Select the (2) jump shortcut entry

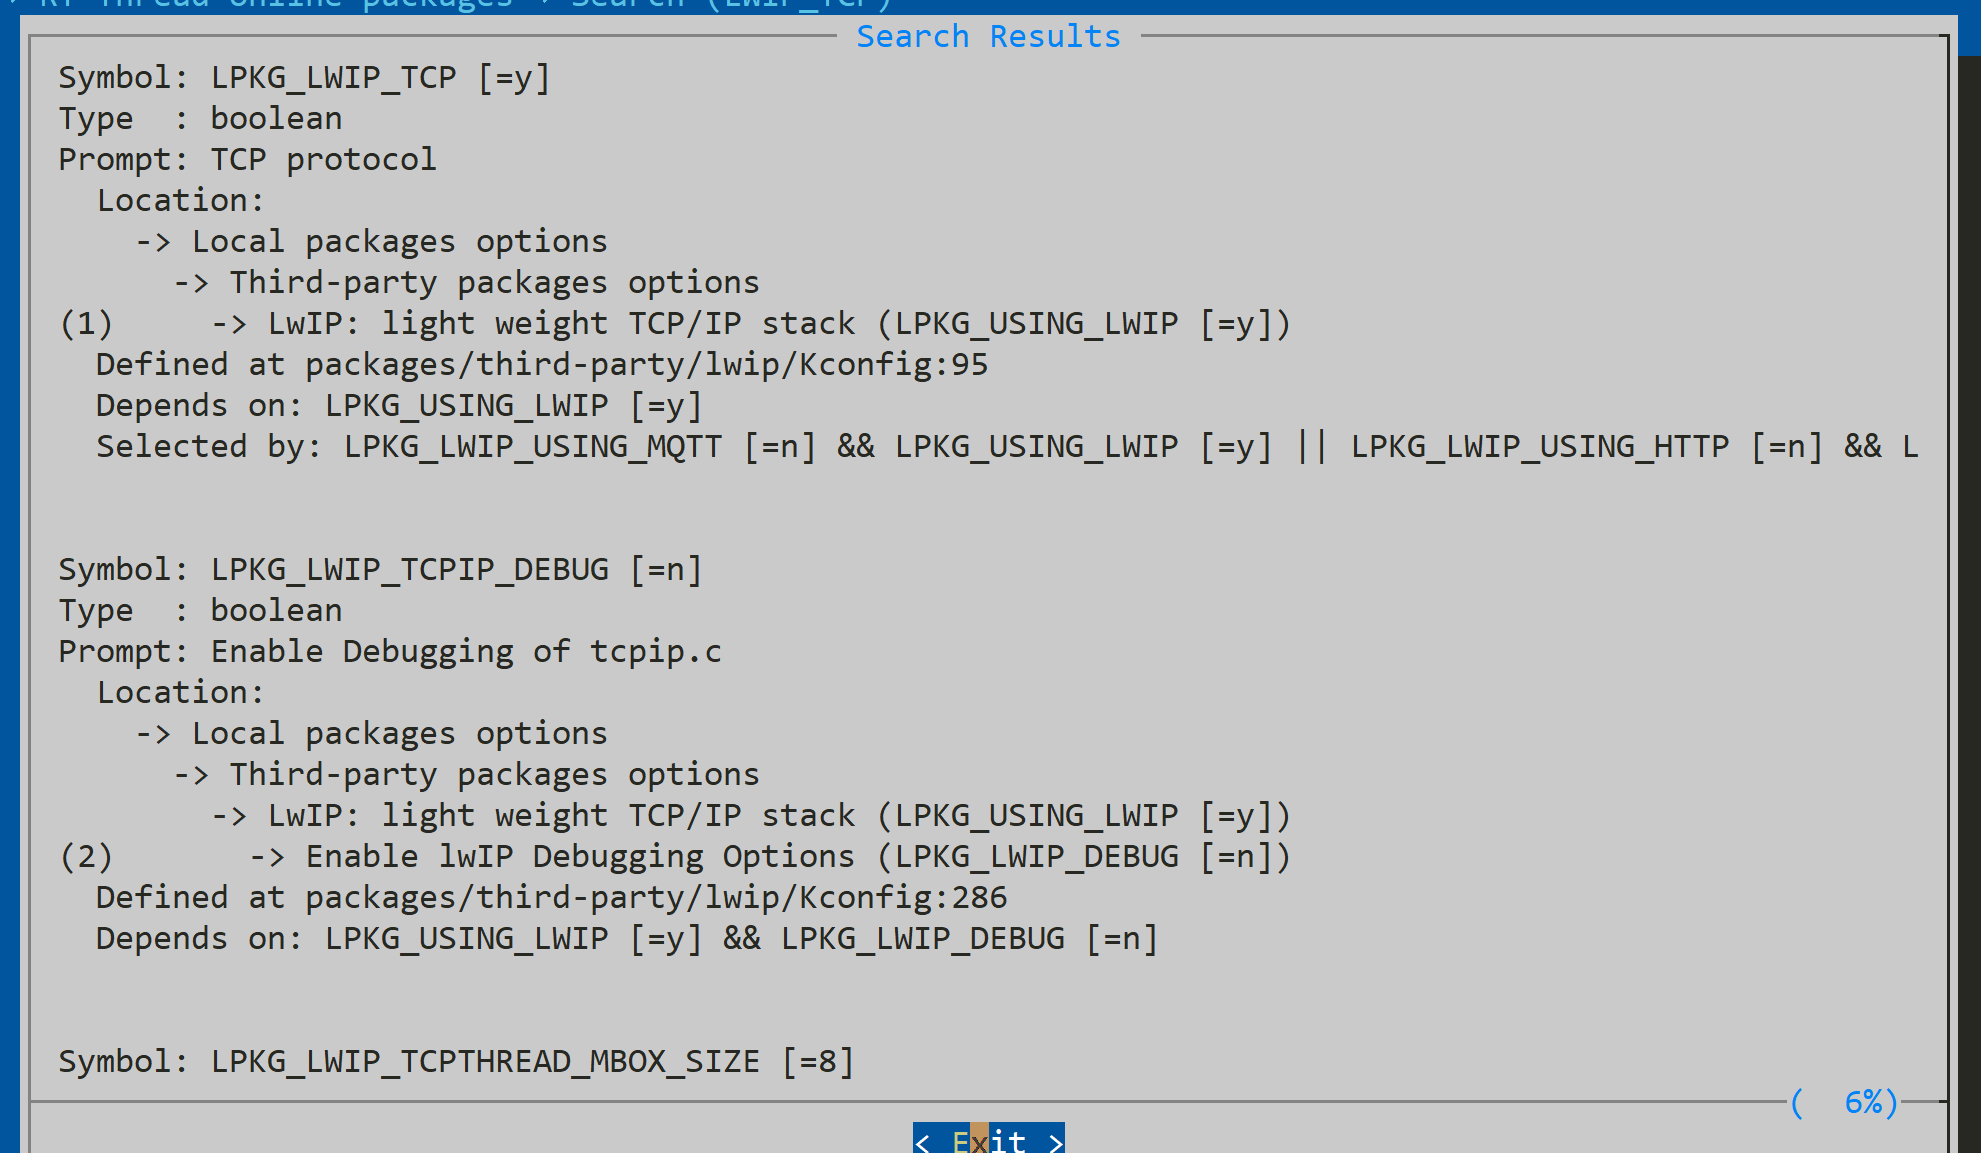tap(86, 857)
